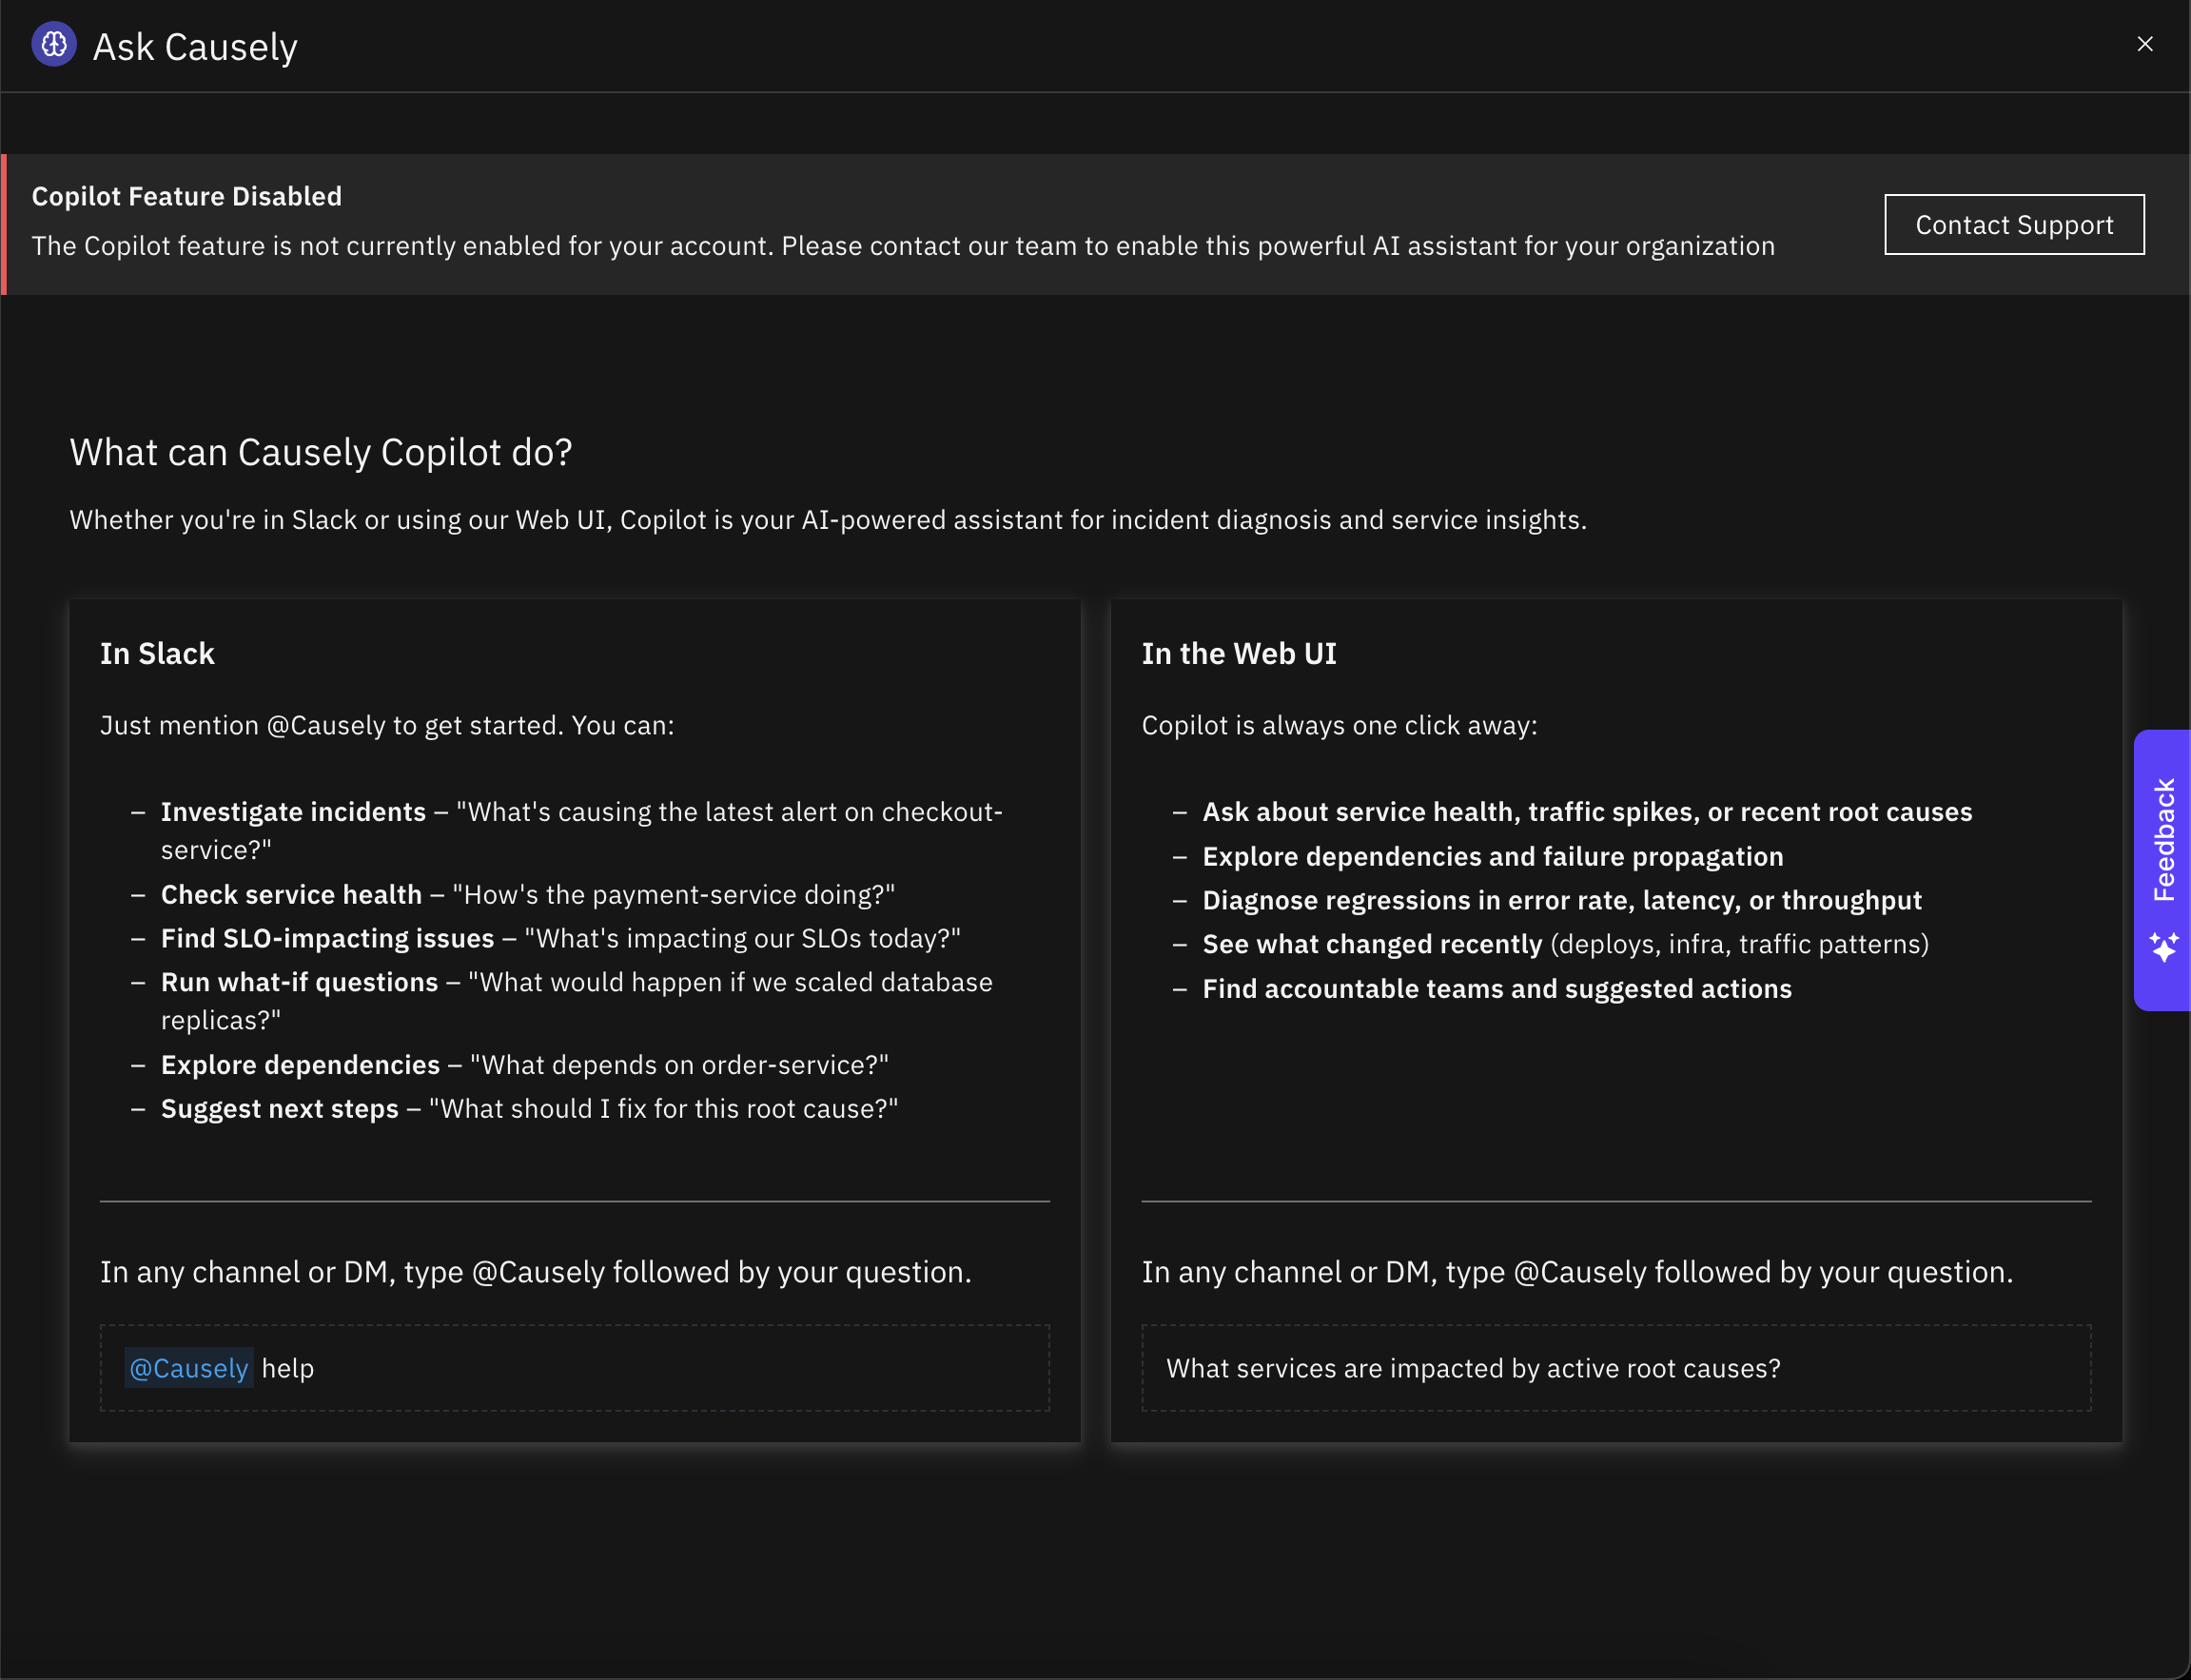Click the 'In Slack' card heading

(157, 654)
